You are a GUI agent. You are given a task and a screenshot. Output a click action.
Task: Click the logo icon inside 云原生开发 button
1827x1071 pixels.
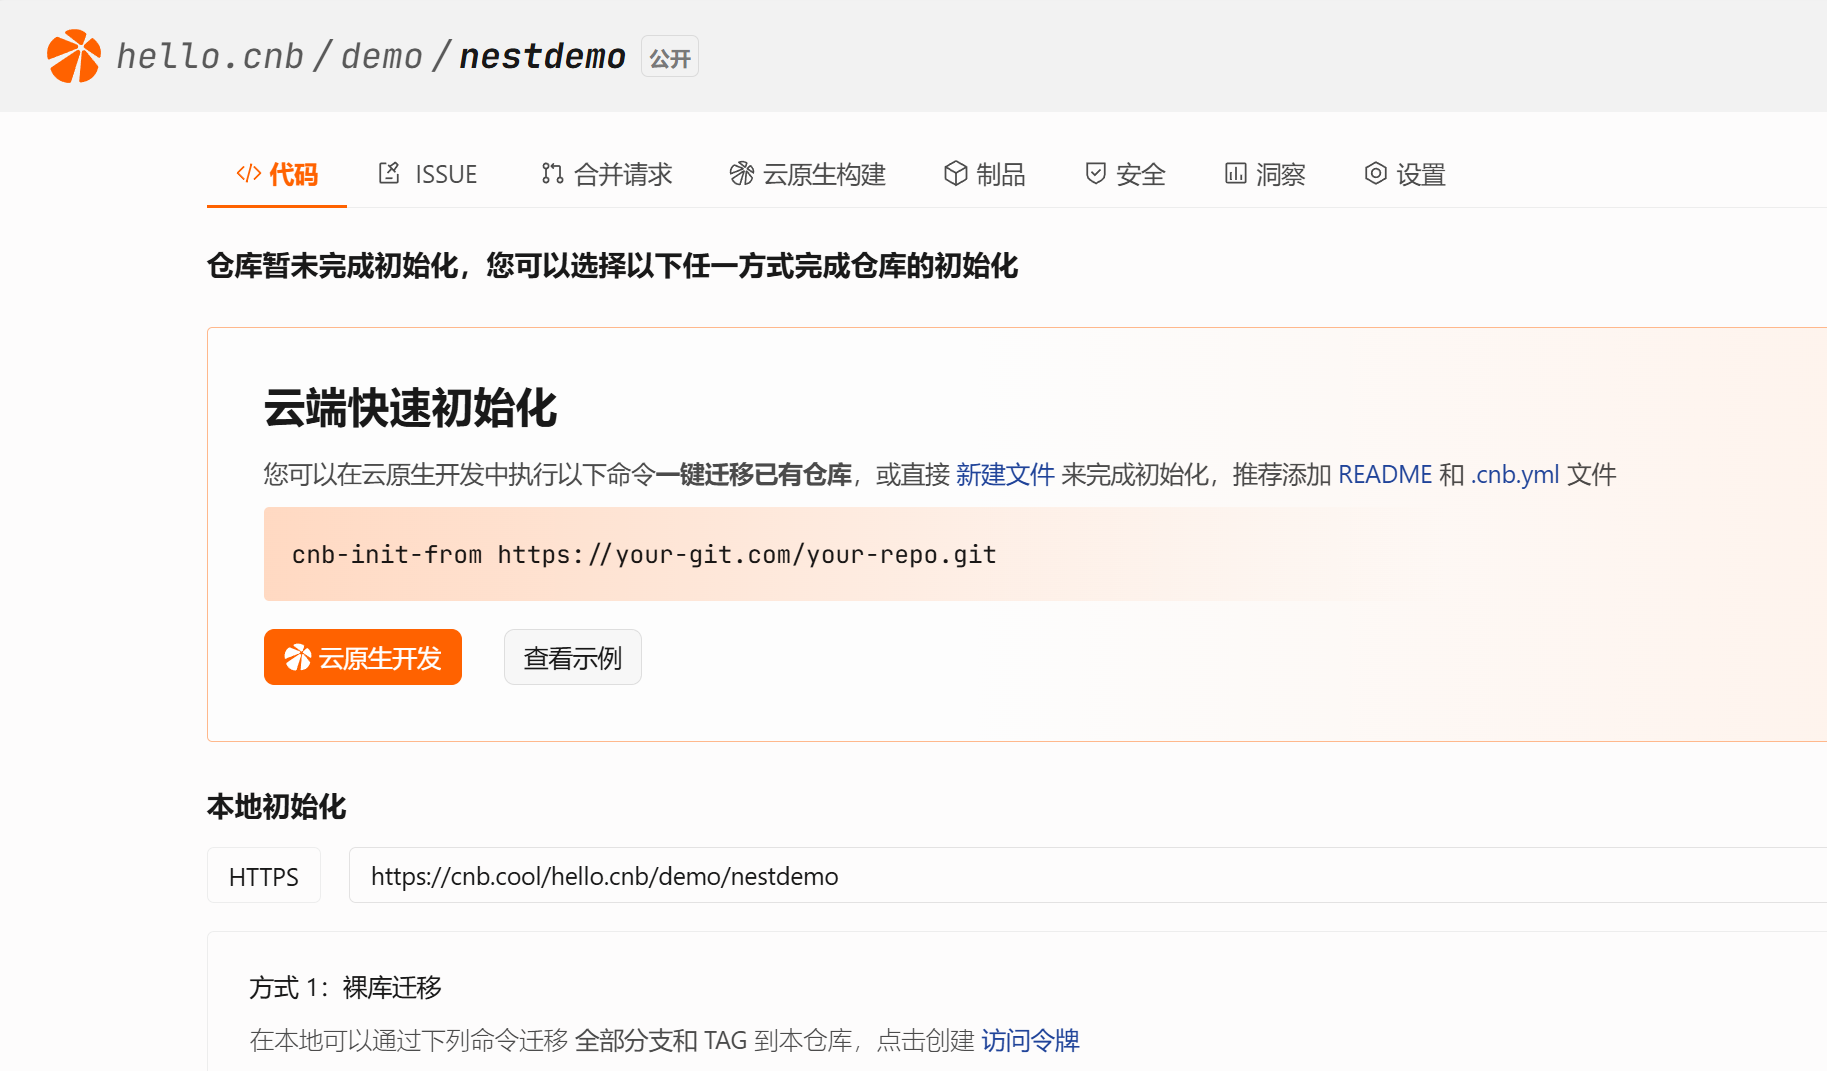tap(297, 657)
